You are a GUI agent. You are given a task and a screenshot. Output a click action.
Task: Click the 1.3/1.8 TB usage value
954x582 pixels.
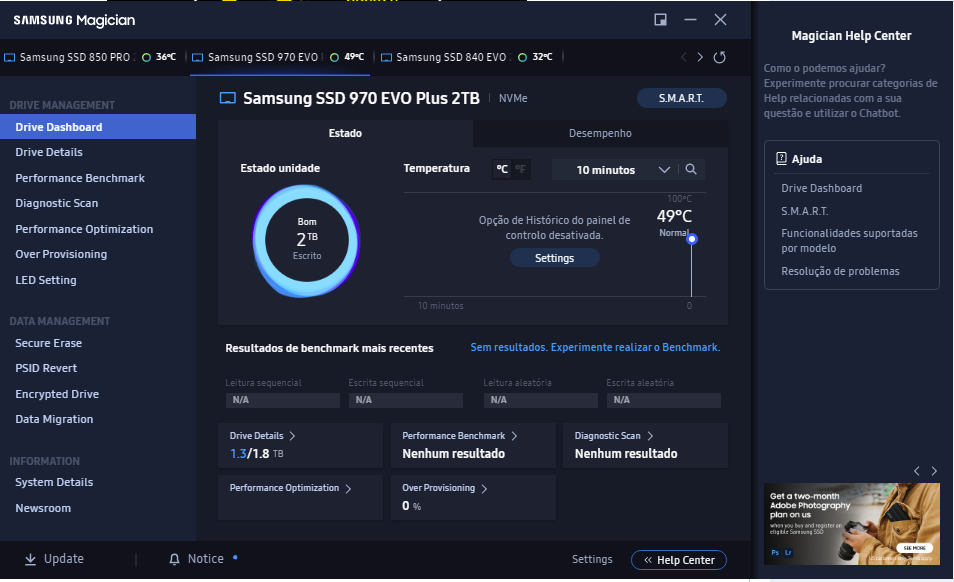pyautogui.click(x=256, y=454)
